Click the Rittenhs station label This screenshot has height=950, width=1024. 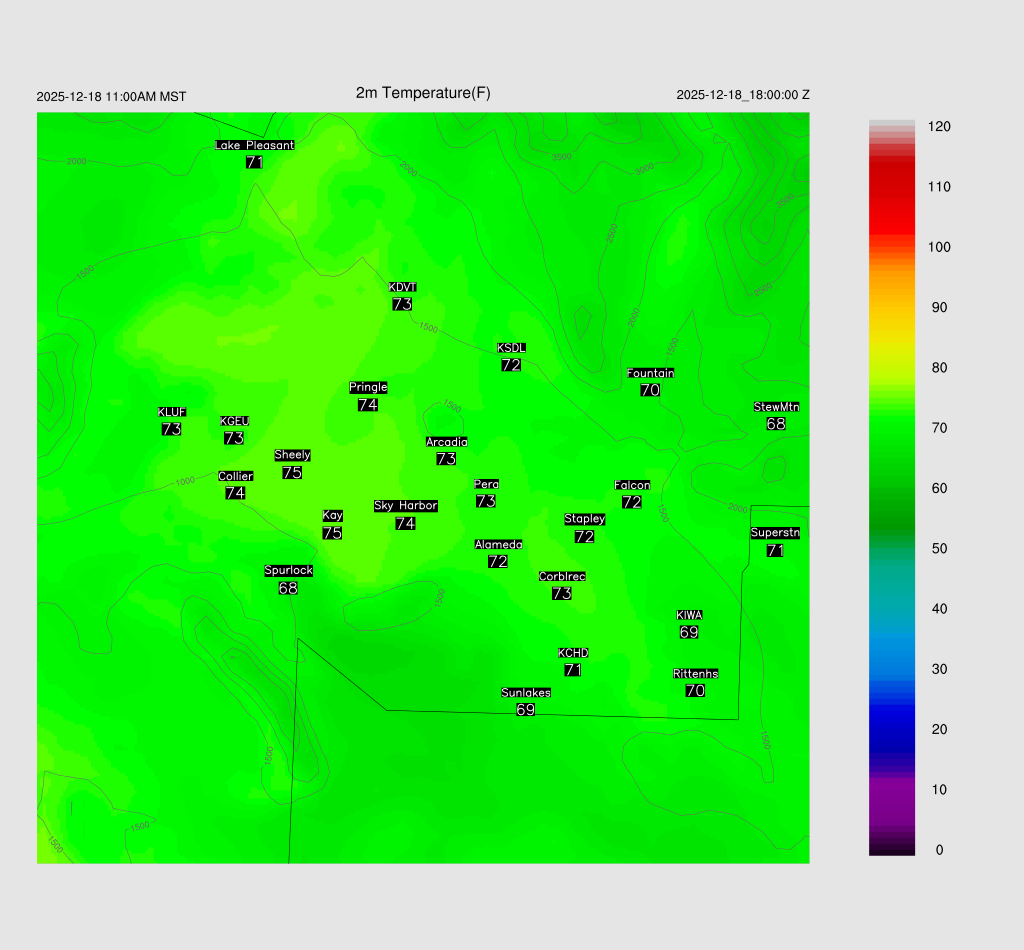click(x=696, y=674)
